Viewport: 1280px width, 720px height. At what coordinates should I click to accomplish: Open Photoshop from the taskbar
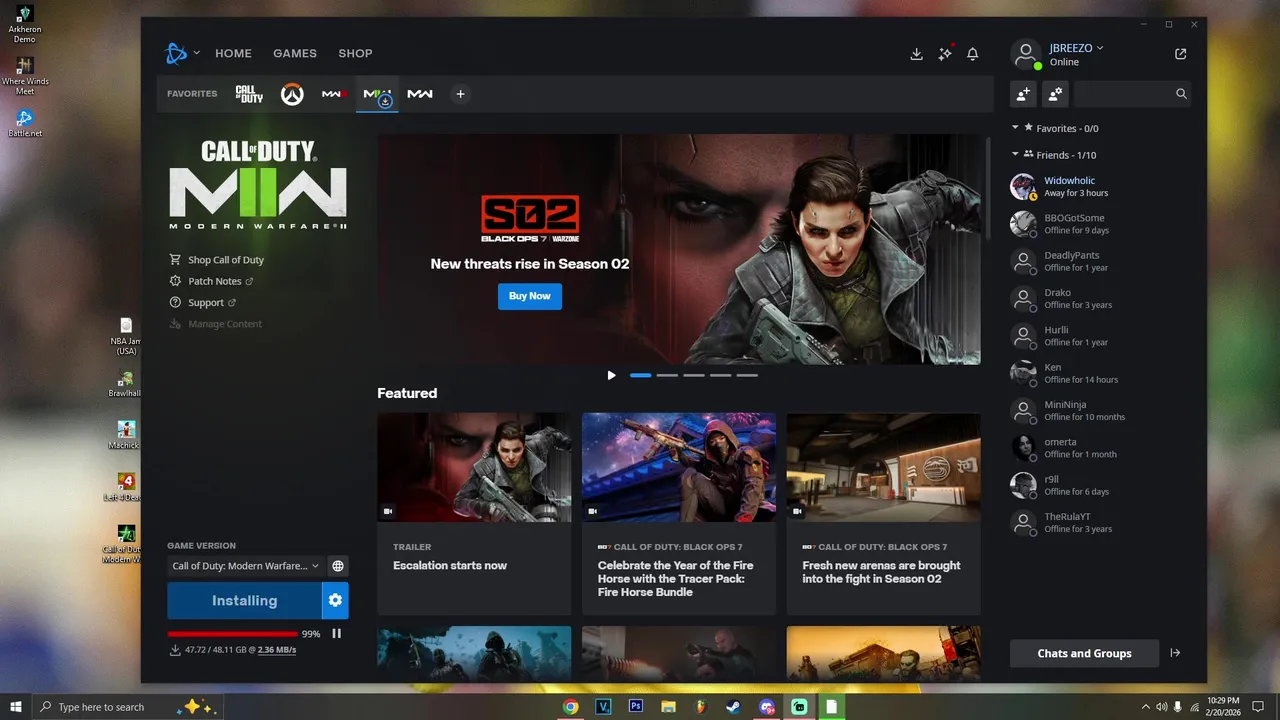(635, 706)
